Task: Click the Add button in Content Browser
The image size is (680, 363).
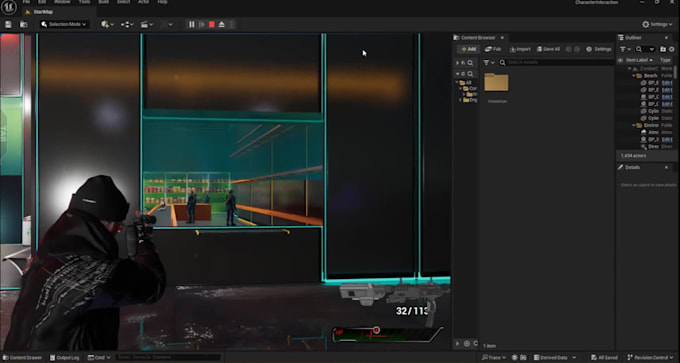Action: click(x=468, y=49)
